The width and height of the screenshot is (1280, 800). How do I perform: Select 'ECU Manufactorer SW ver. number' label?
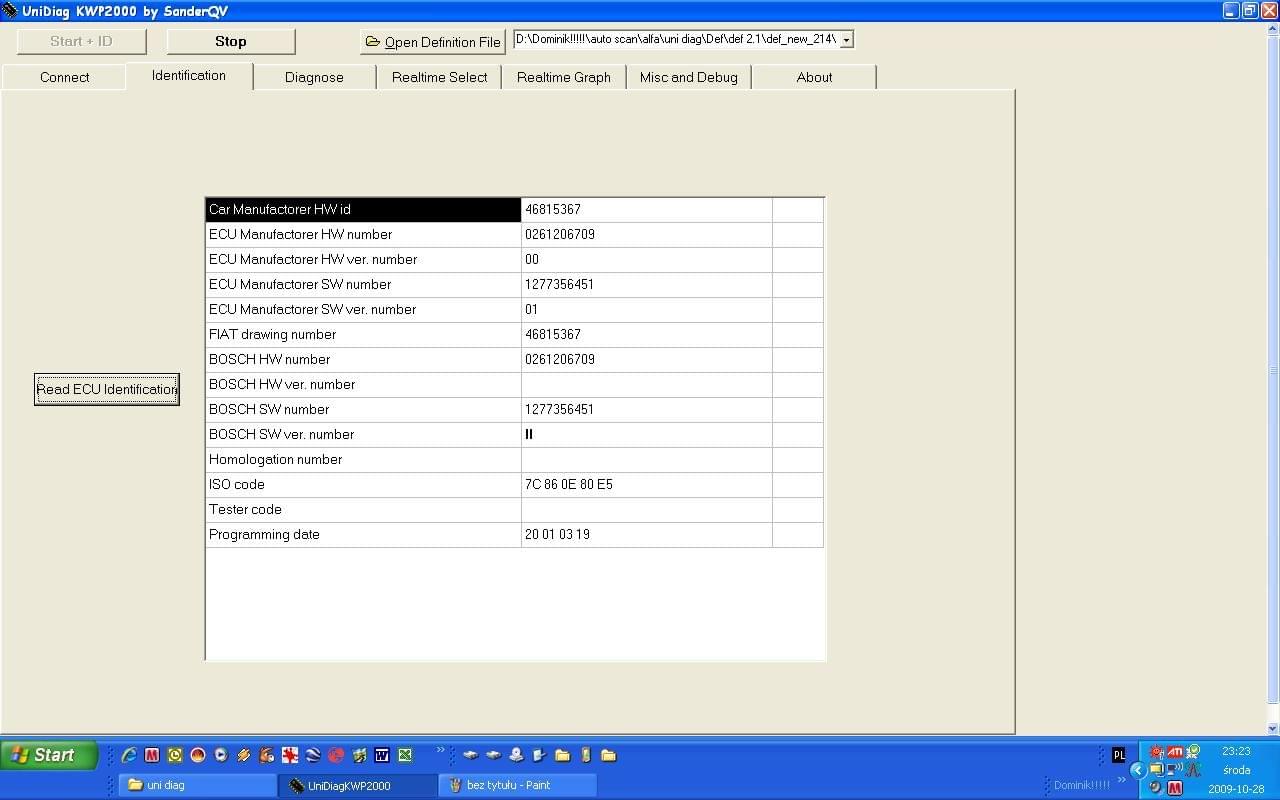363,310
